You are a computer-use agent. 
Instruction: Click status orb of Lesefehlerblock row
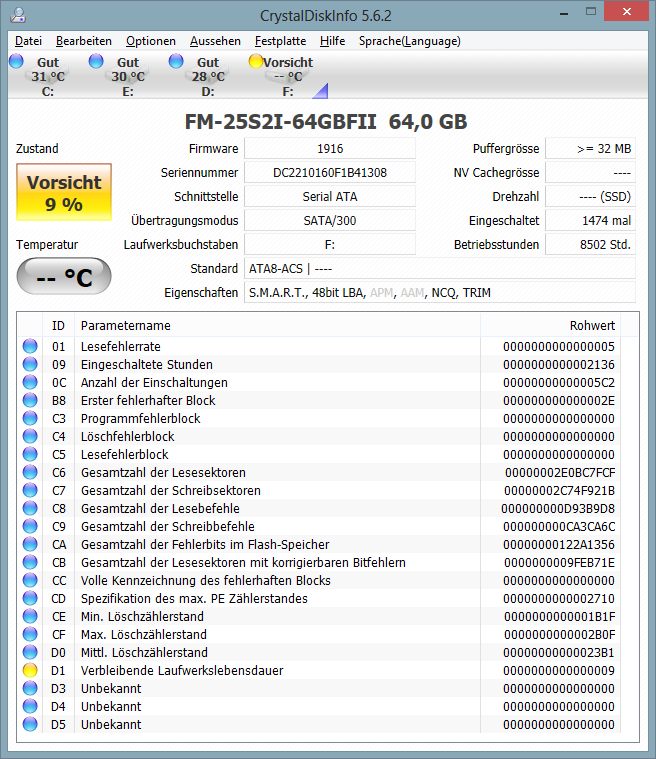(30, 454)
